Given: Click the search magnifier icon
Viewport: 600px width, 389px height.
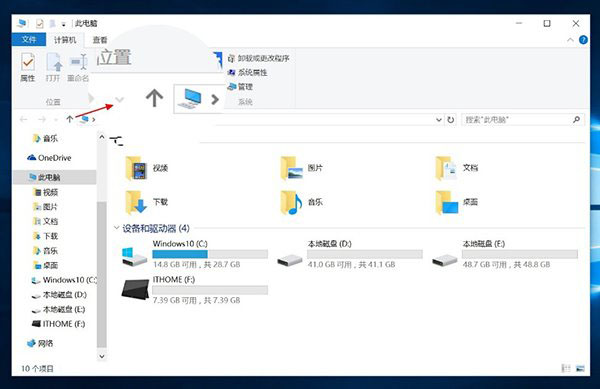Looking at the screenshot, I should point(576,120).
